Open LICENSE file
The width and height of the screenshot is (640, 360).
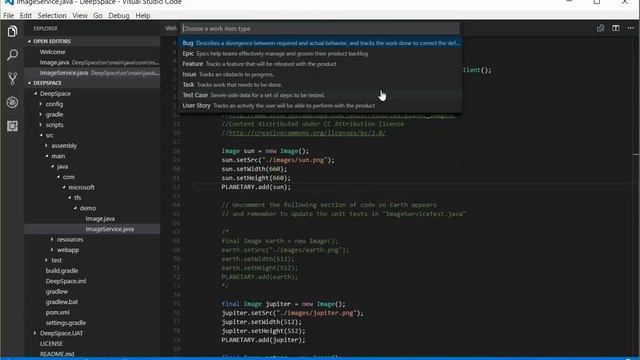51,344
